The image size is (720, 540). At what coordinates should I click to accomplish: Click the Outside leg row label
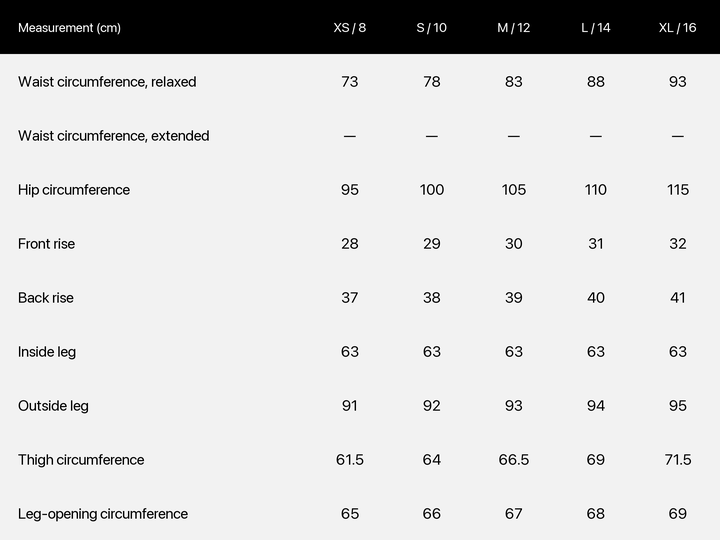(53, 406)
